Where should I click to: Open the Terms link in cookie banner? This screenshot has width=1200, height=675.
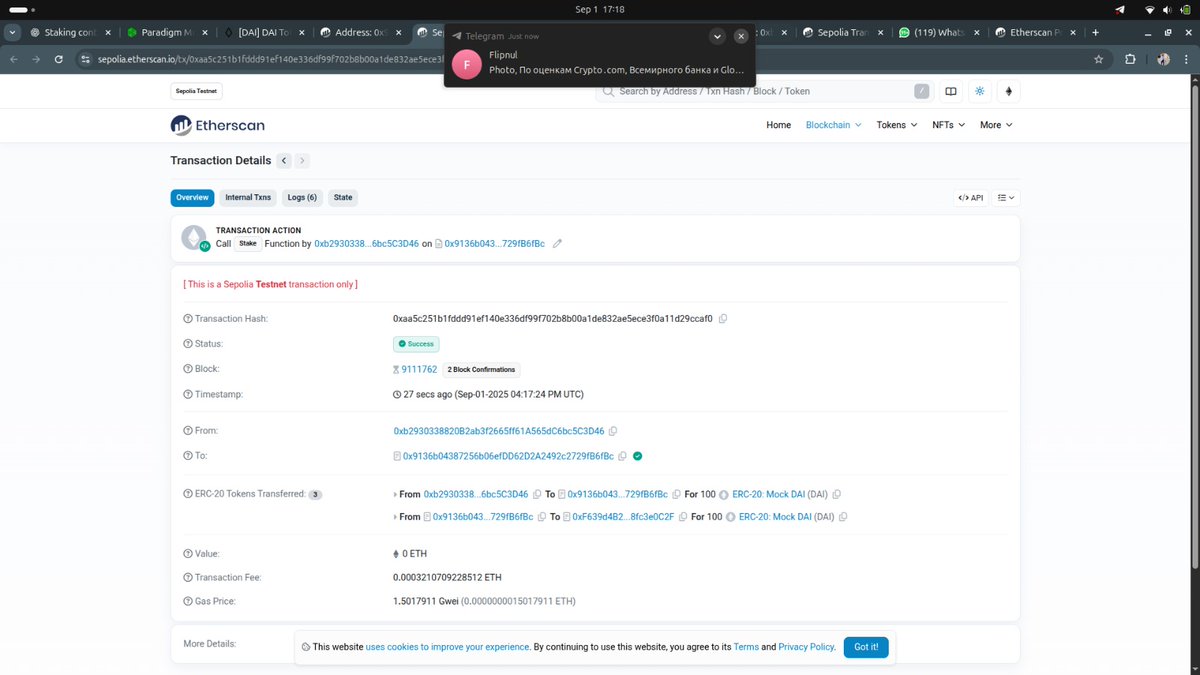(746, 647)
